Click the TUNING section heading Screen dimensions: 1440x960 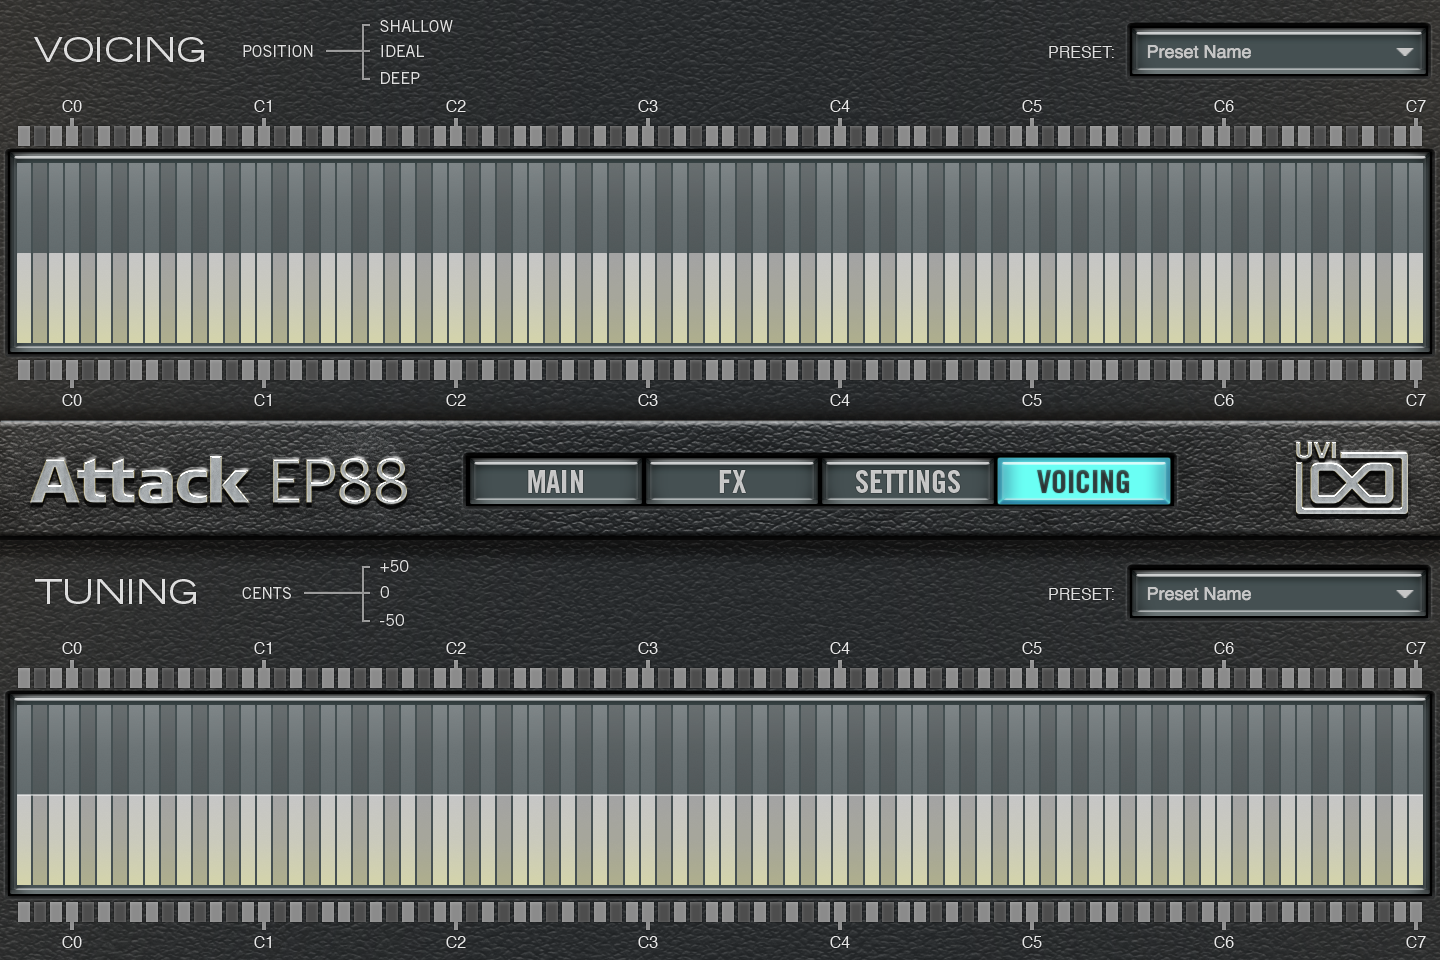point(116,592)
